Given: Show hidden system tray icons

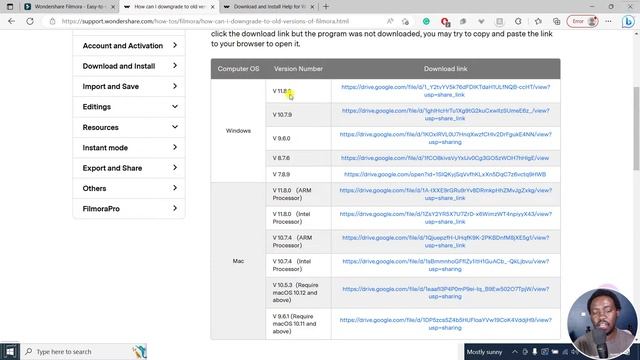Looking at the screenshot, I should click(515, 352).
